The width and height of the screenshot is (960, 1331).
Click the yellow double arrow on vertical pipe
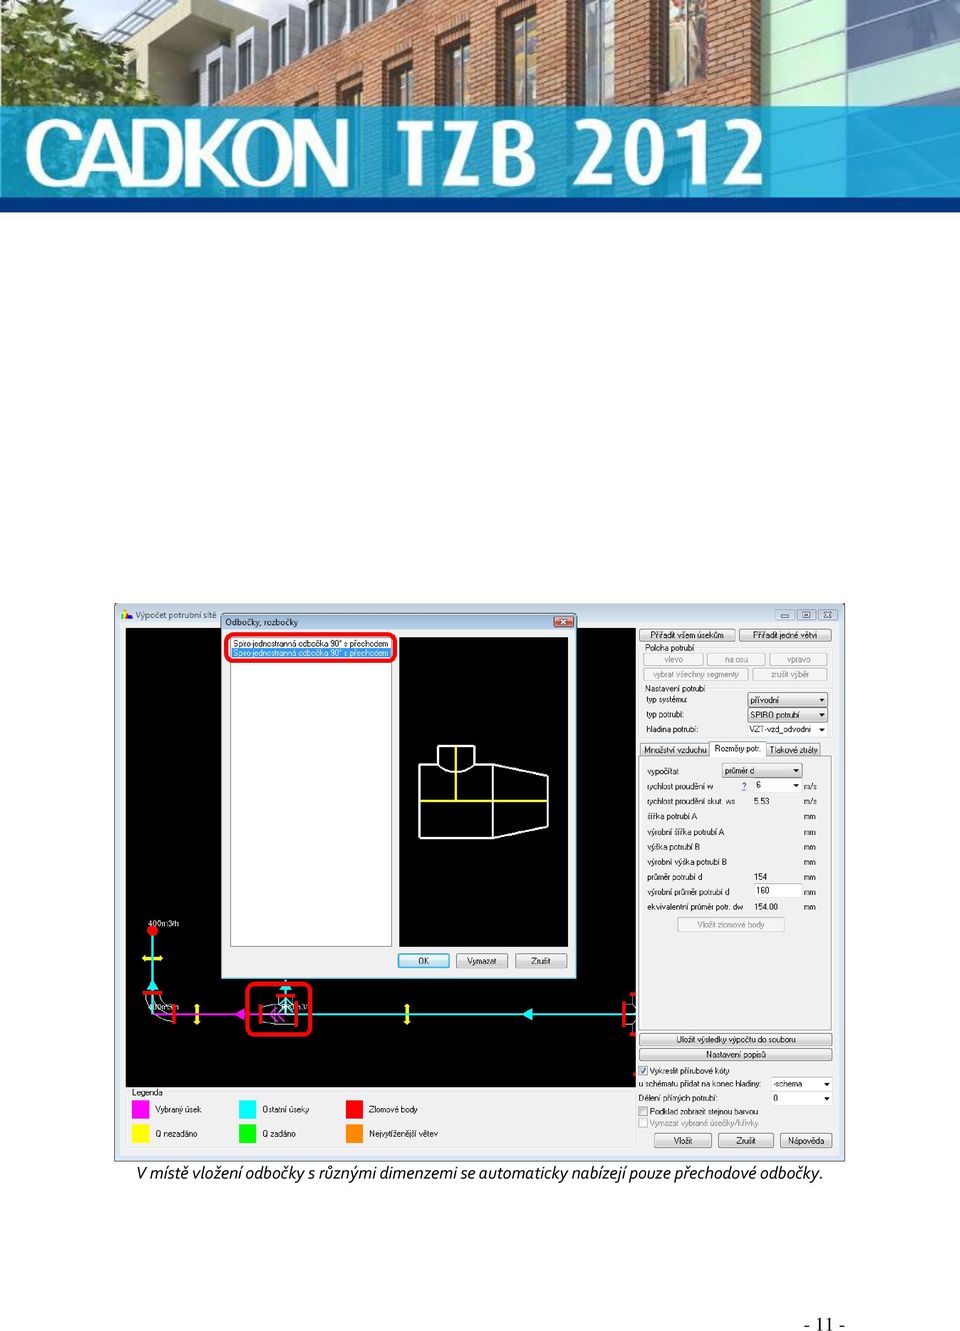(x=152, y=958)
